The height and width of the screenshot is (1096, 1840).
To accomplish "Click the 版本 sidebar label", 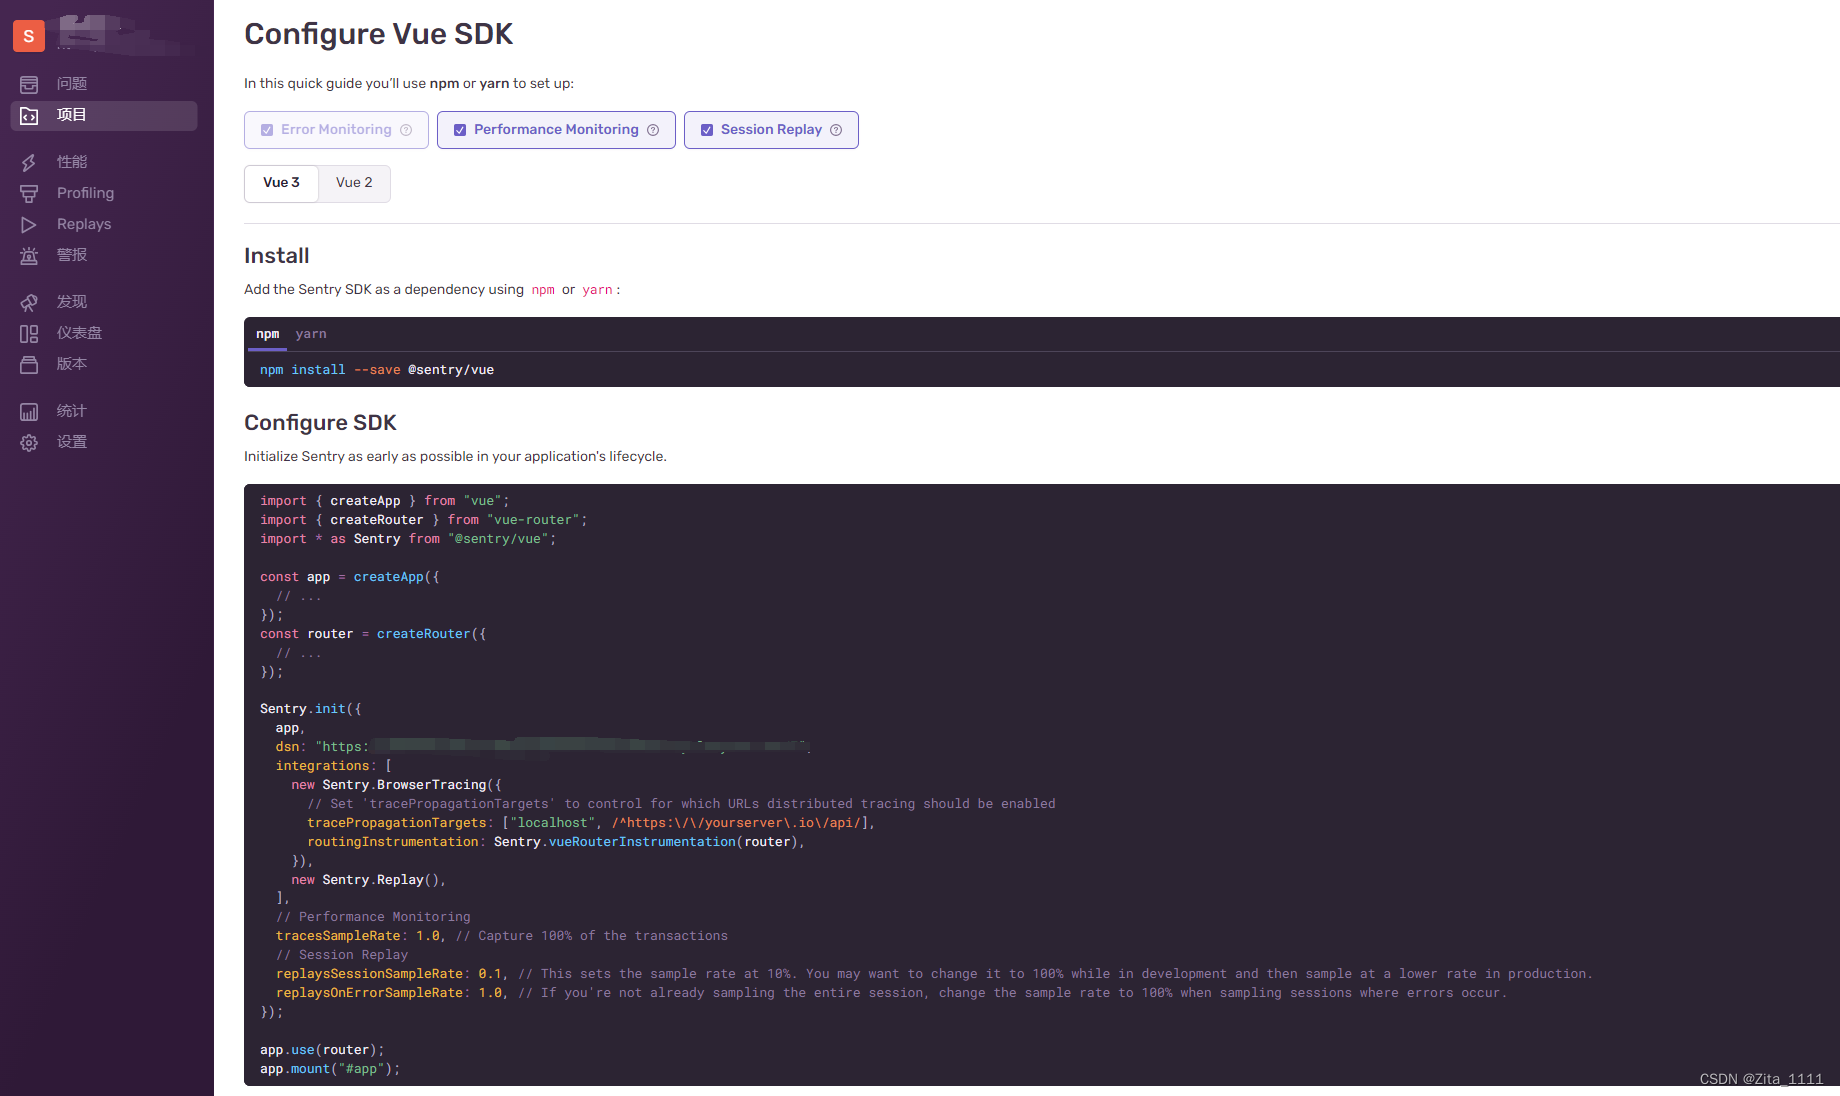I will click(x=72, y=364).
